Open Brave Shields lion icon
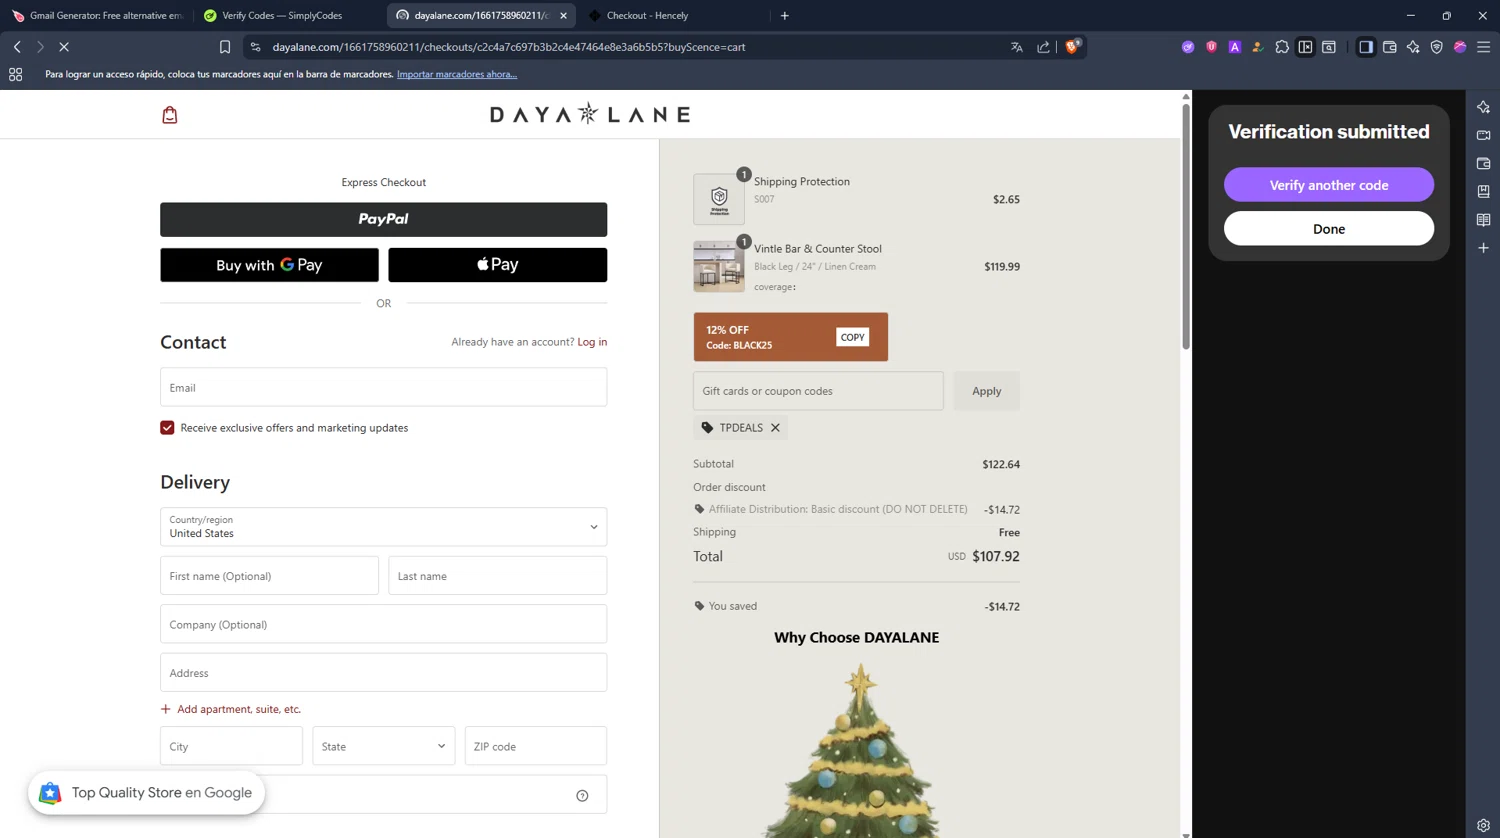 [1072, 46]
